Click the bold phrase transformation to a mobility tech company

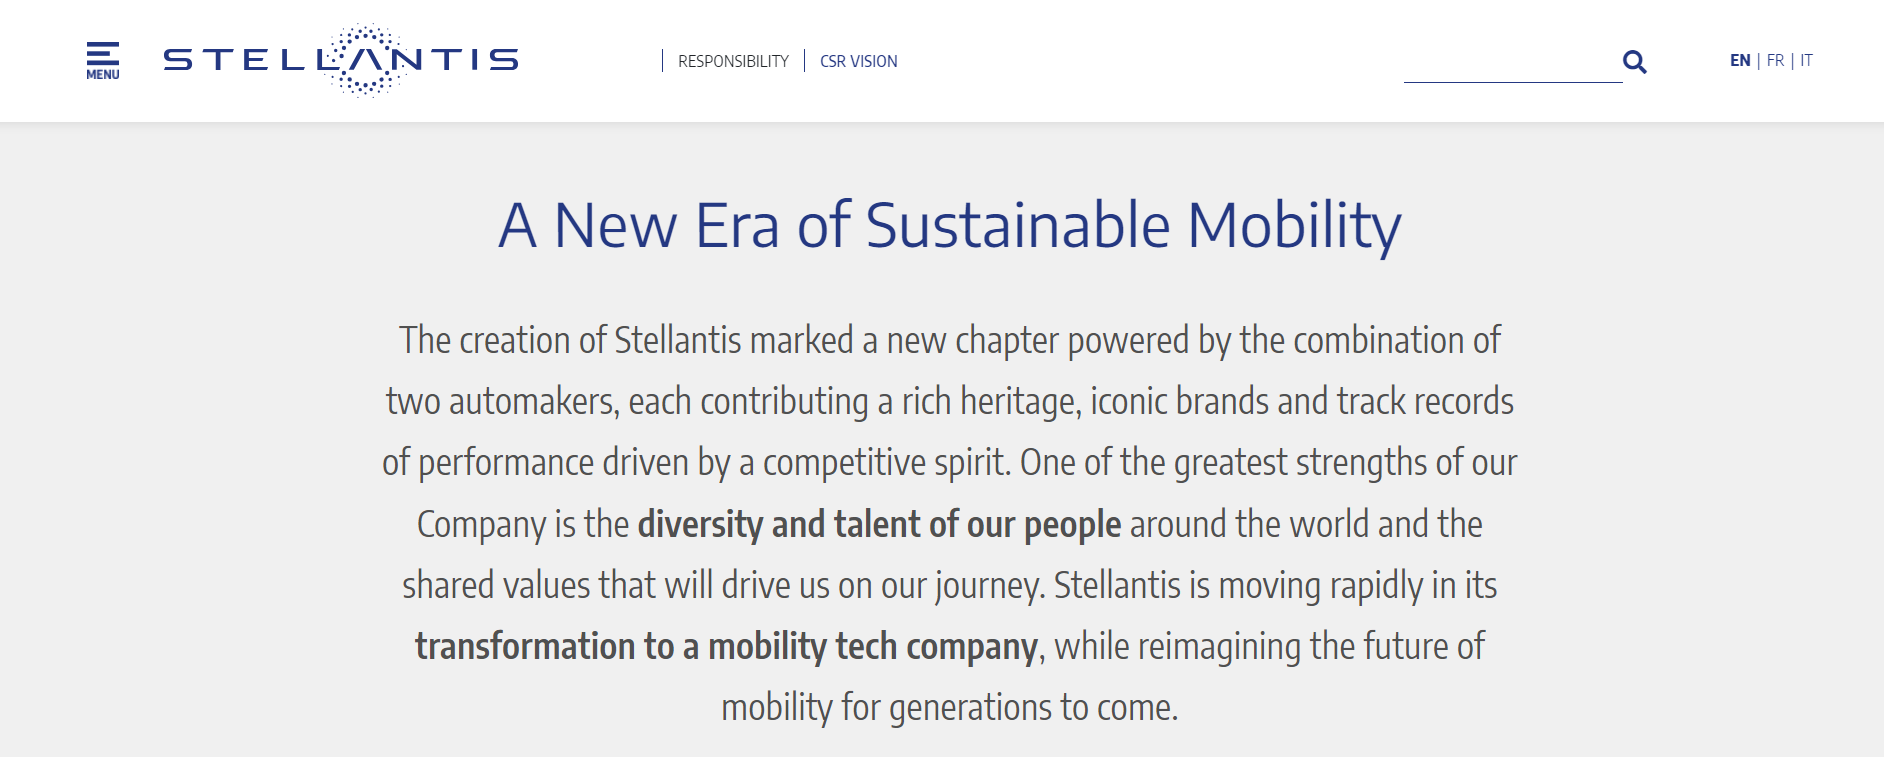click(723, 646)
